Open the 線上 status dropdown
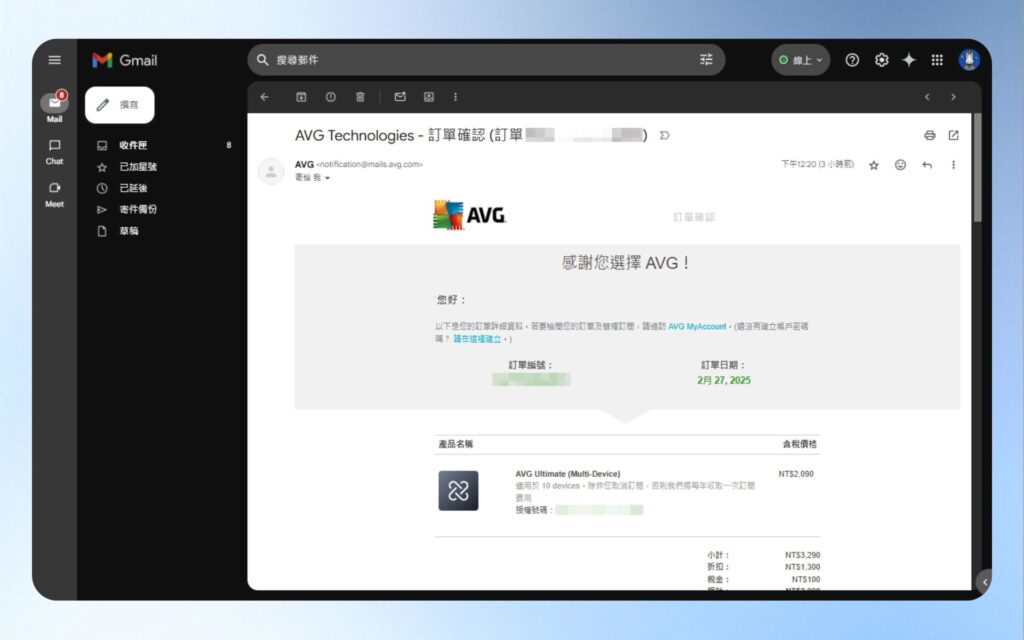The height and width of the screenshot is (640, 1024). [801, 60]
